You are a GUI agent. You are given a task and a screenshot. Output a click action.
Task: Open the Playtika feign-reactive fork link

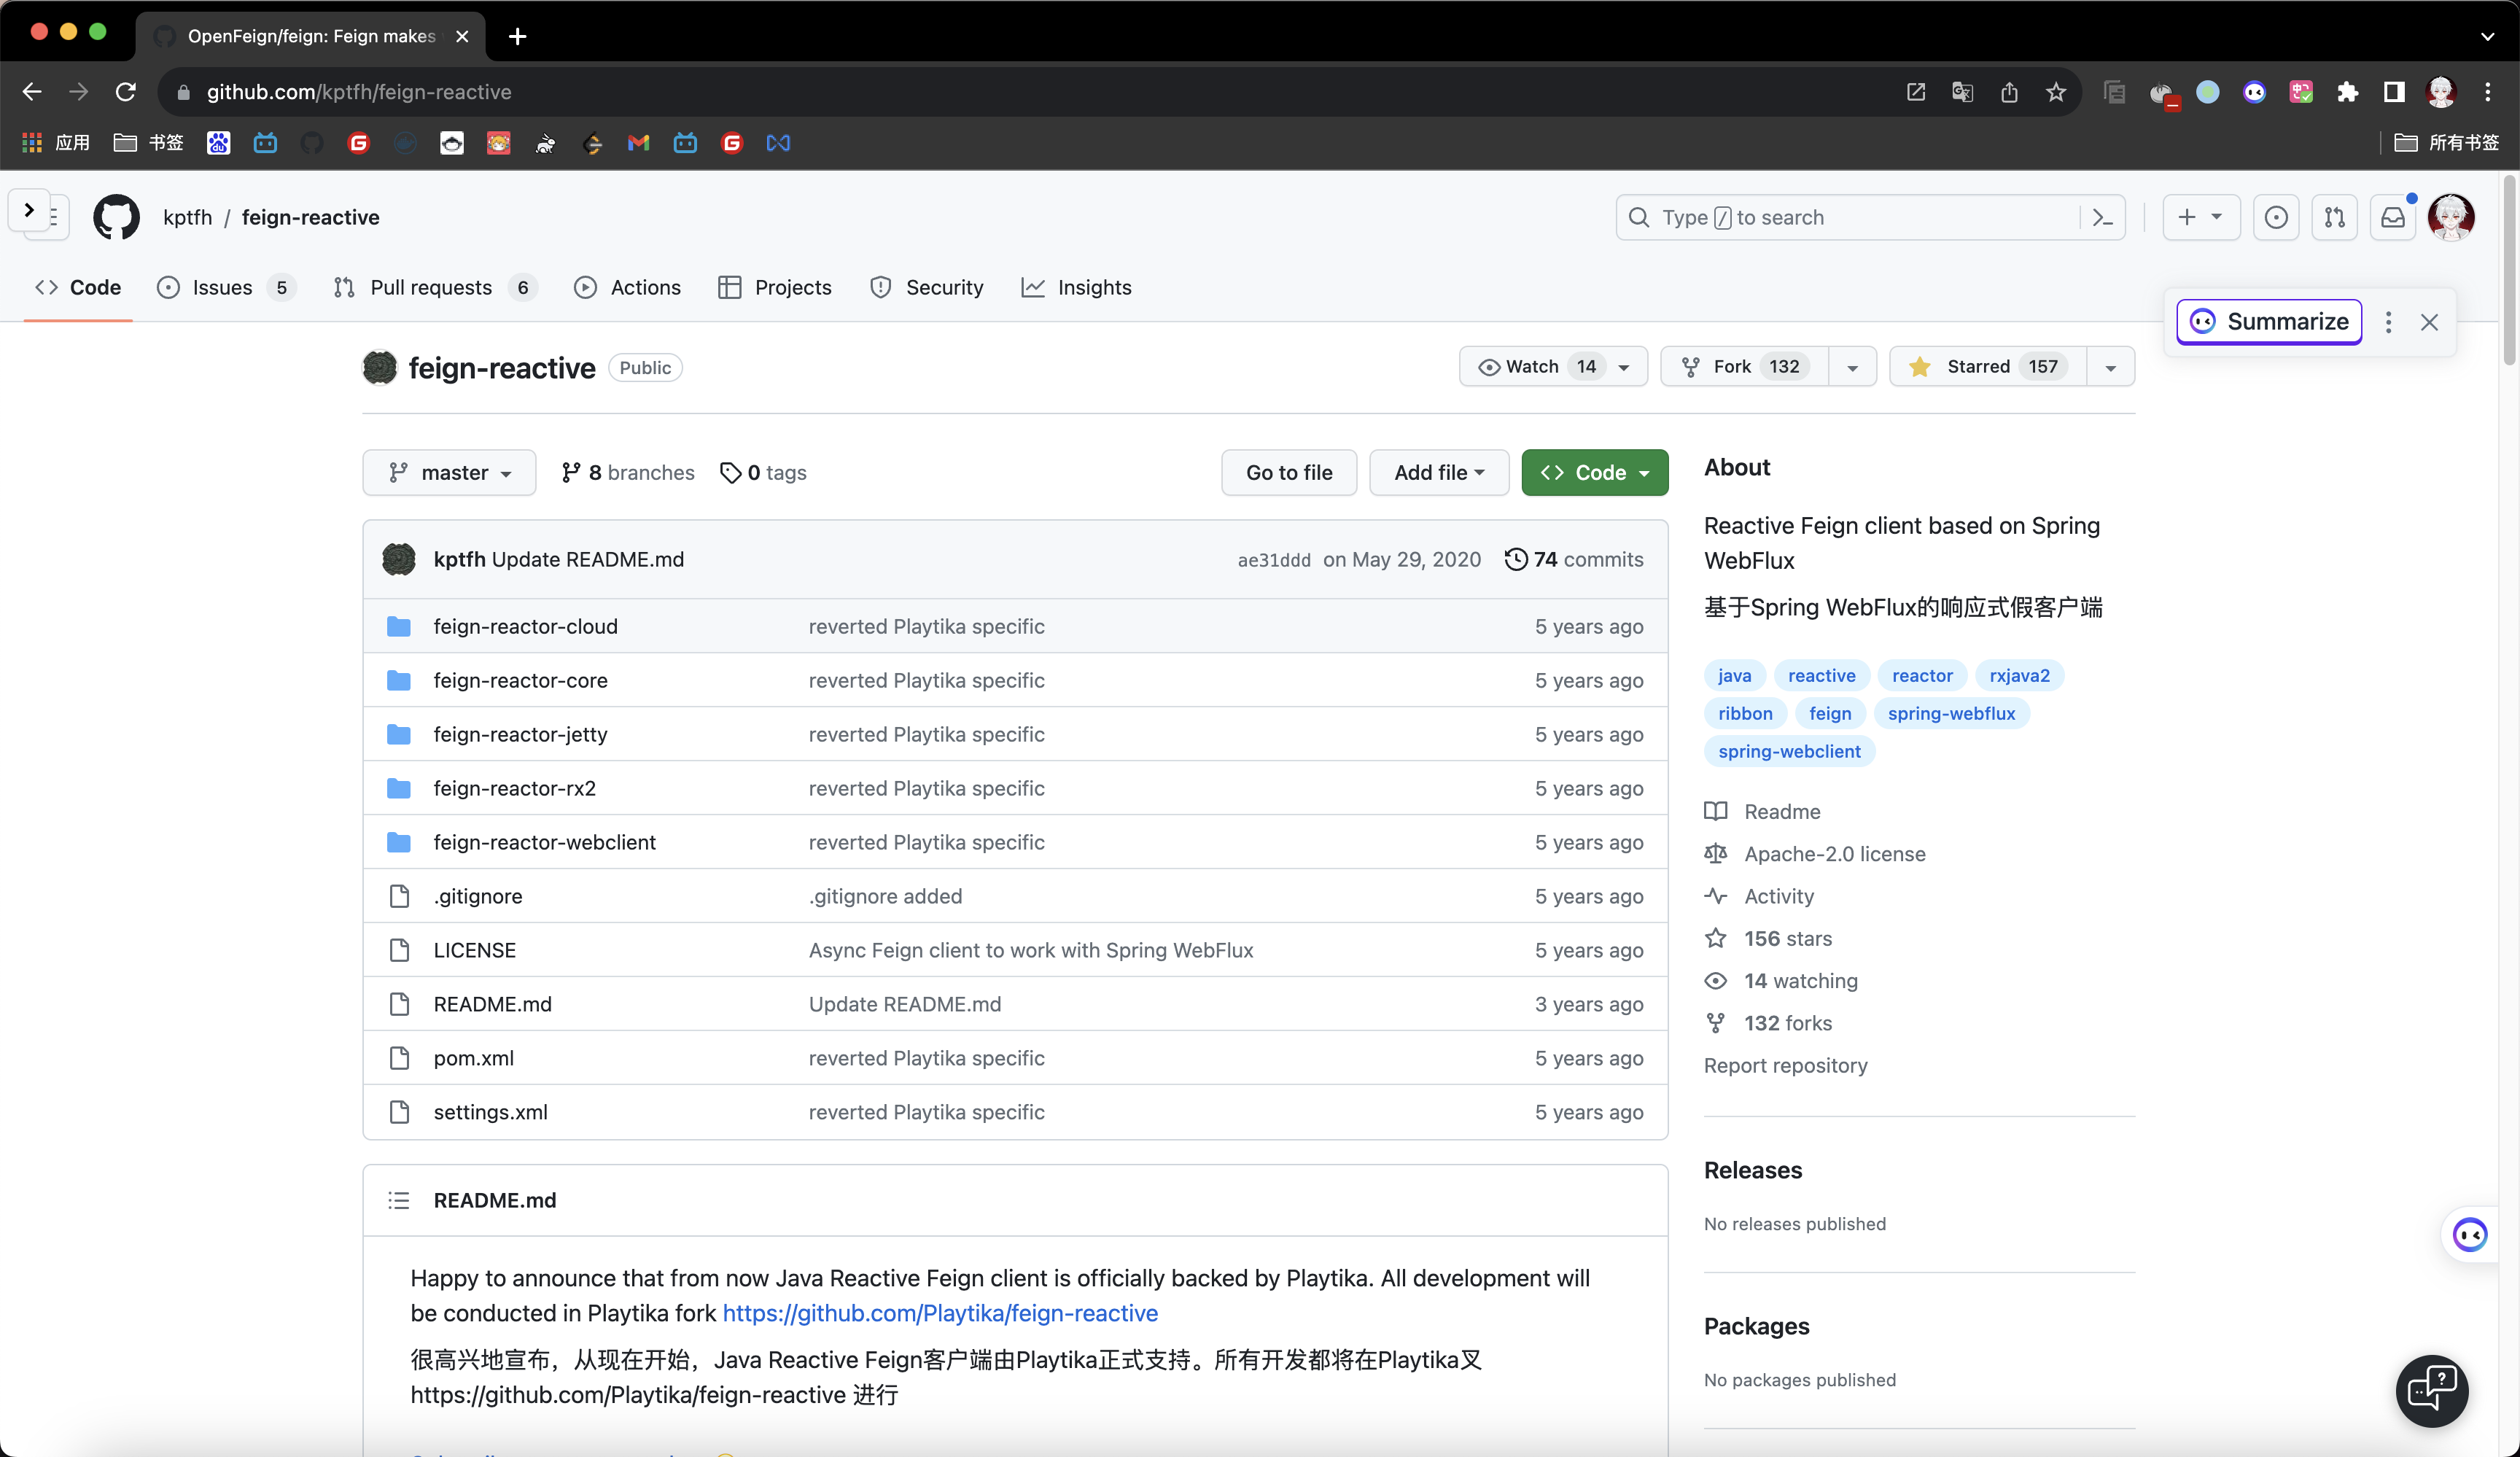[x=939, y=1312]
